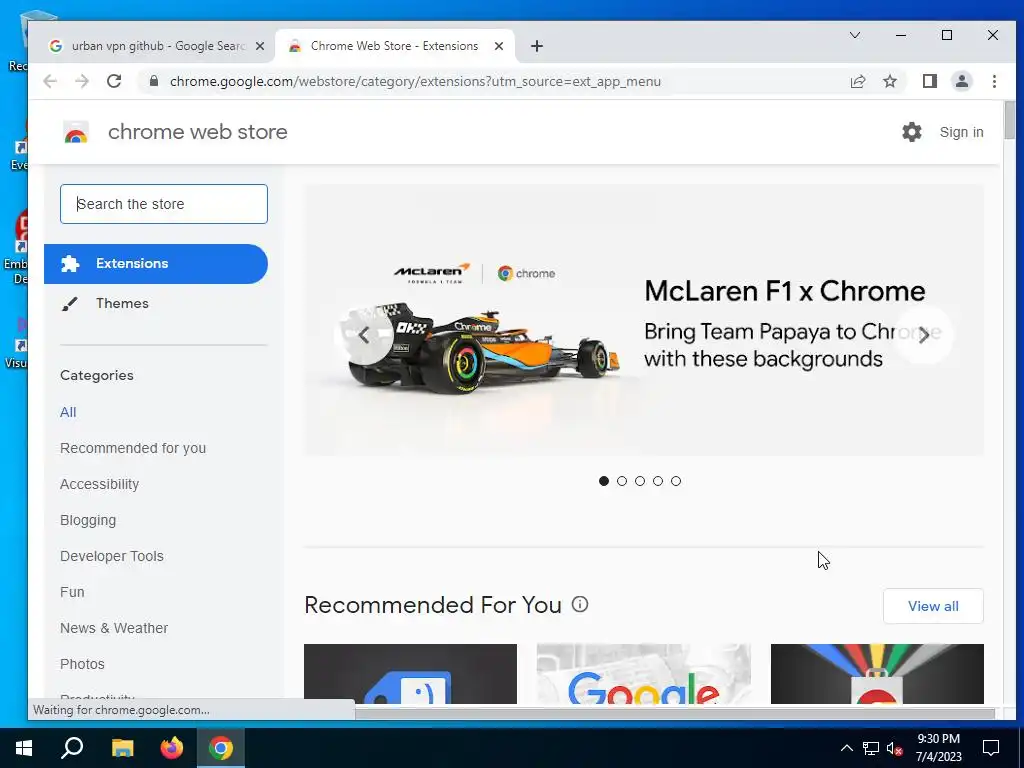Click the address bar URL

tap(415, 82)
